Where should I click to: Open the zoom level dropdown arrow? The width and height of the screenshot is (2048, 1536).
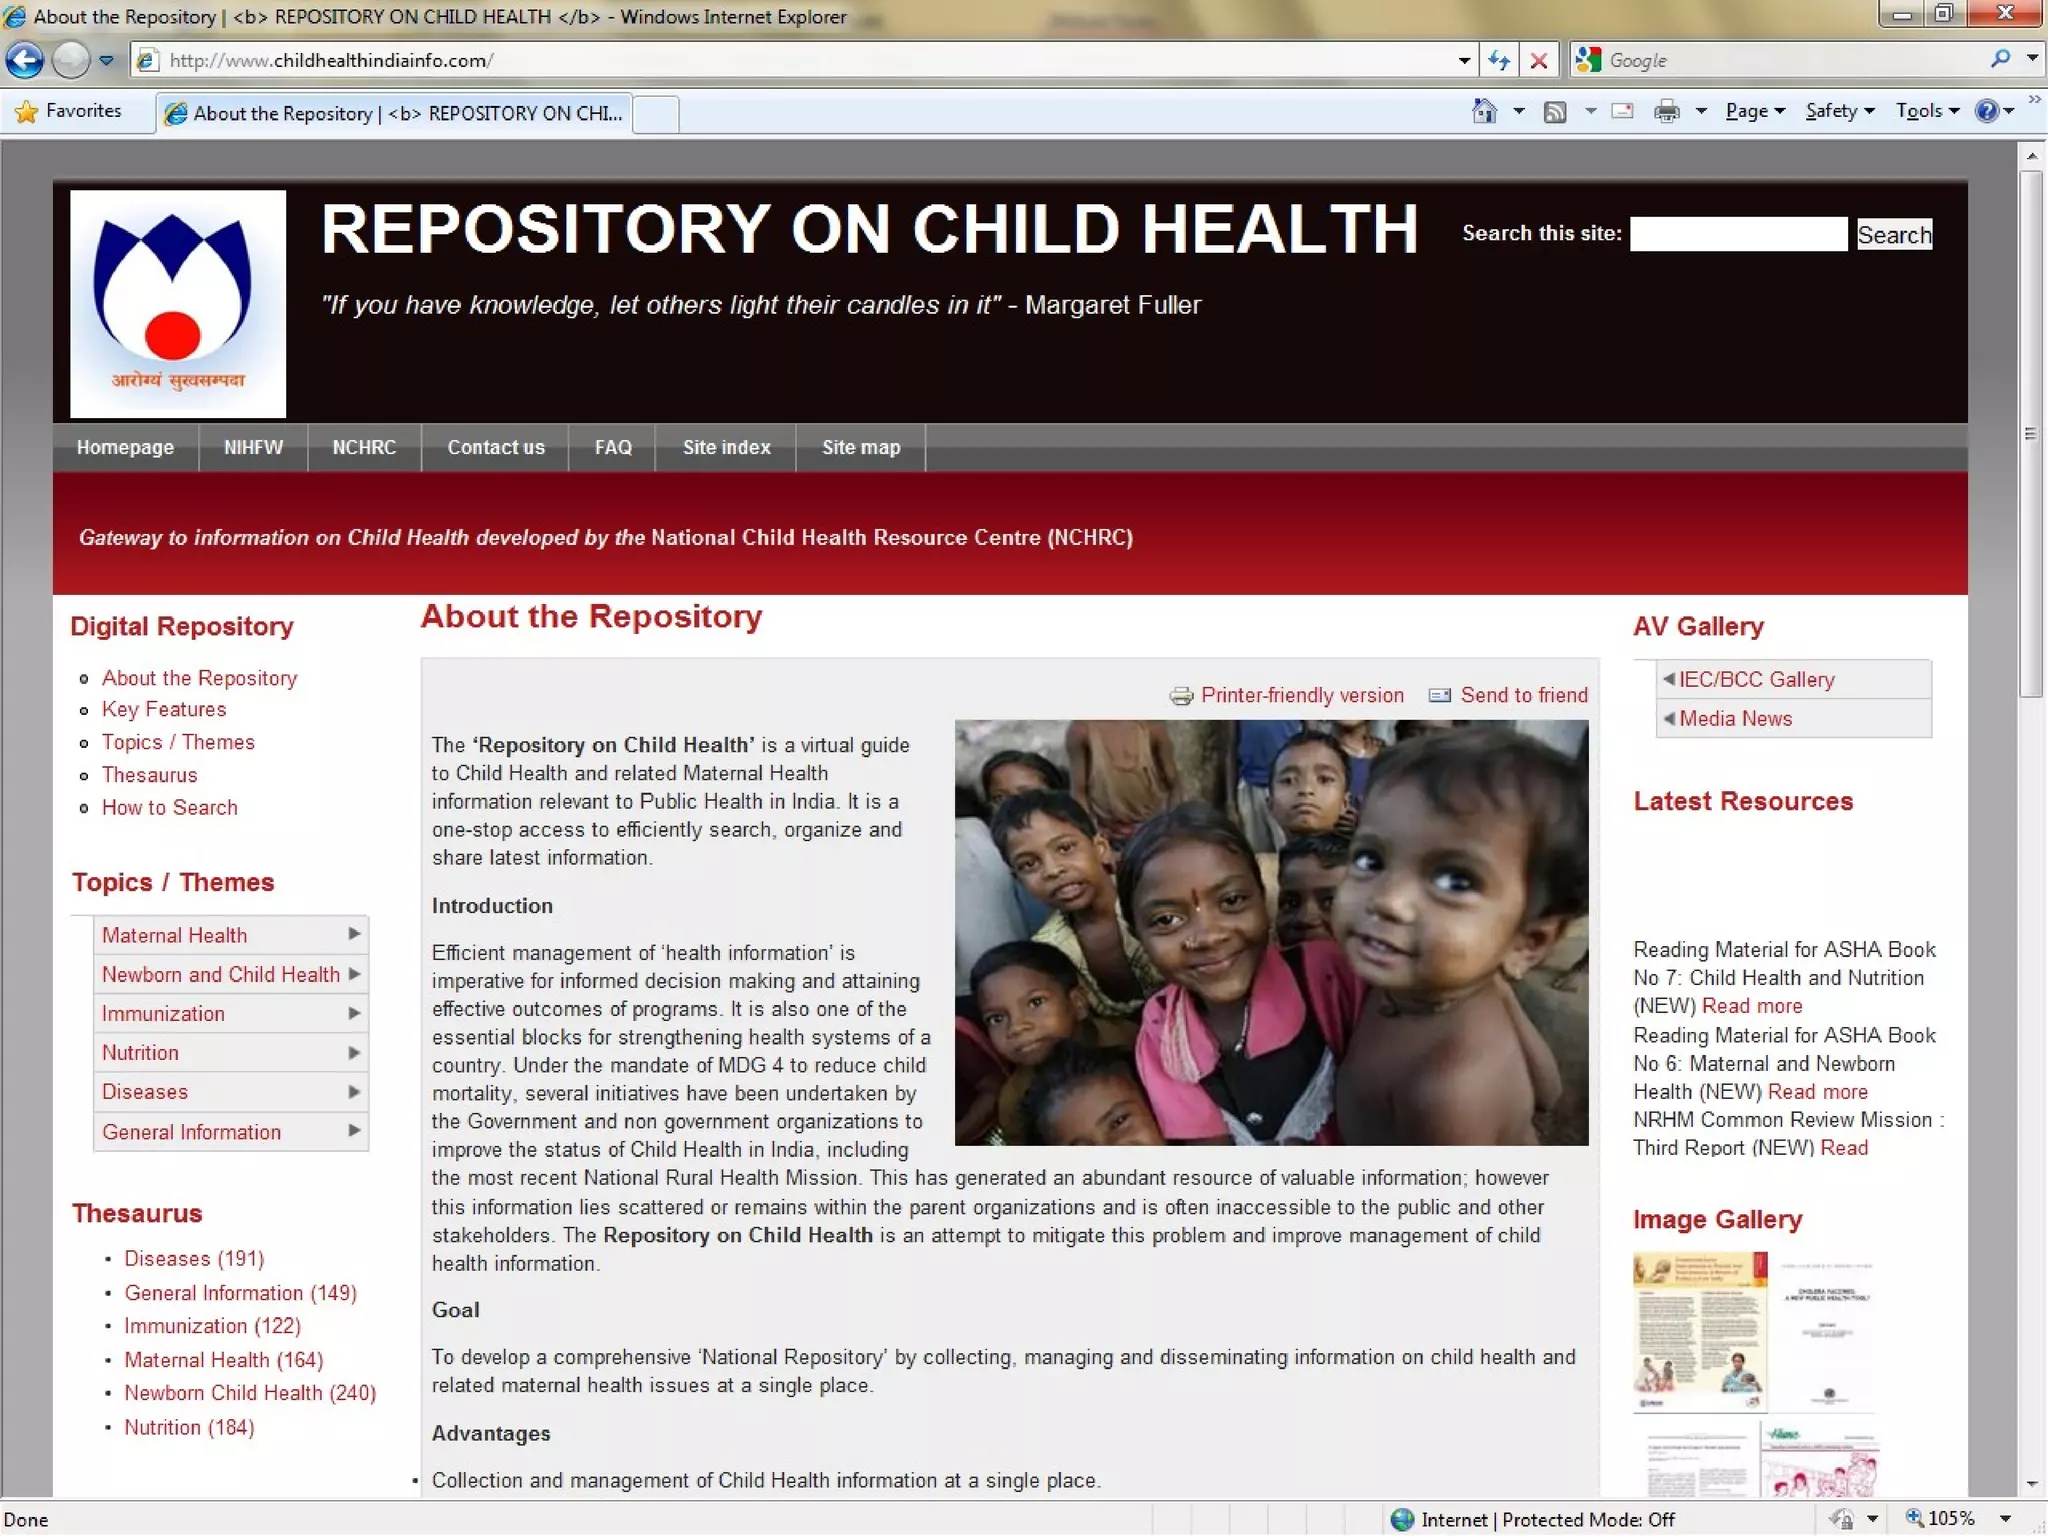click(x=2006, y=1519)
